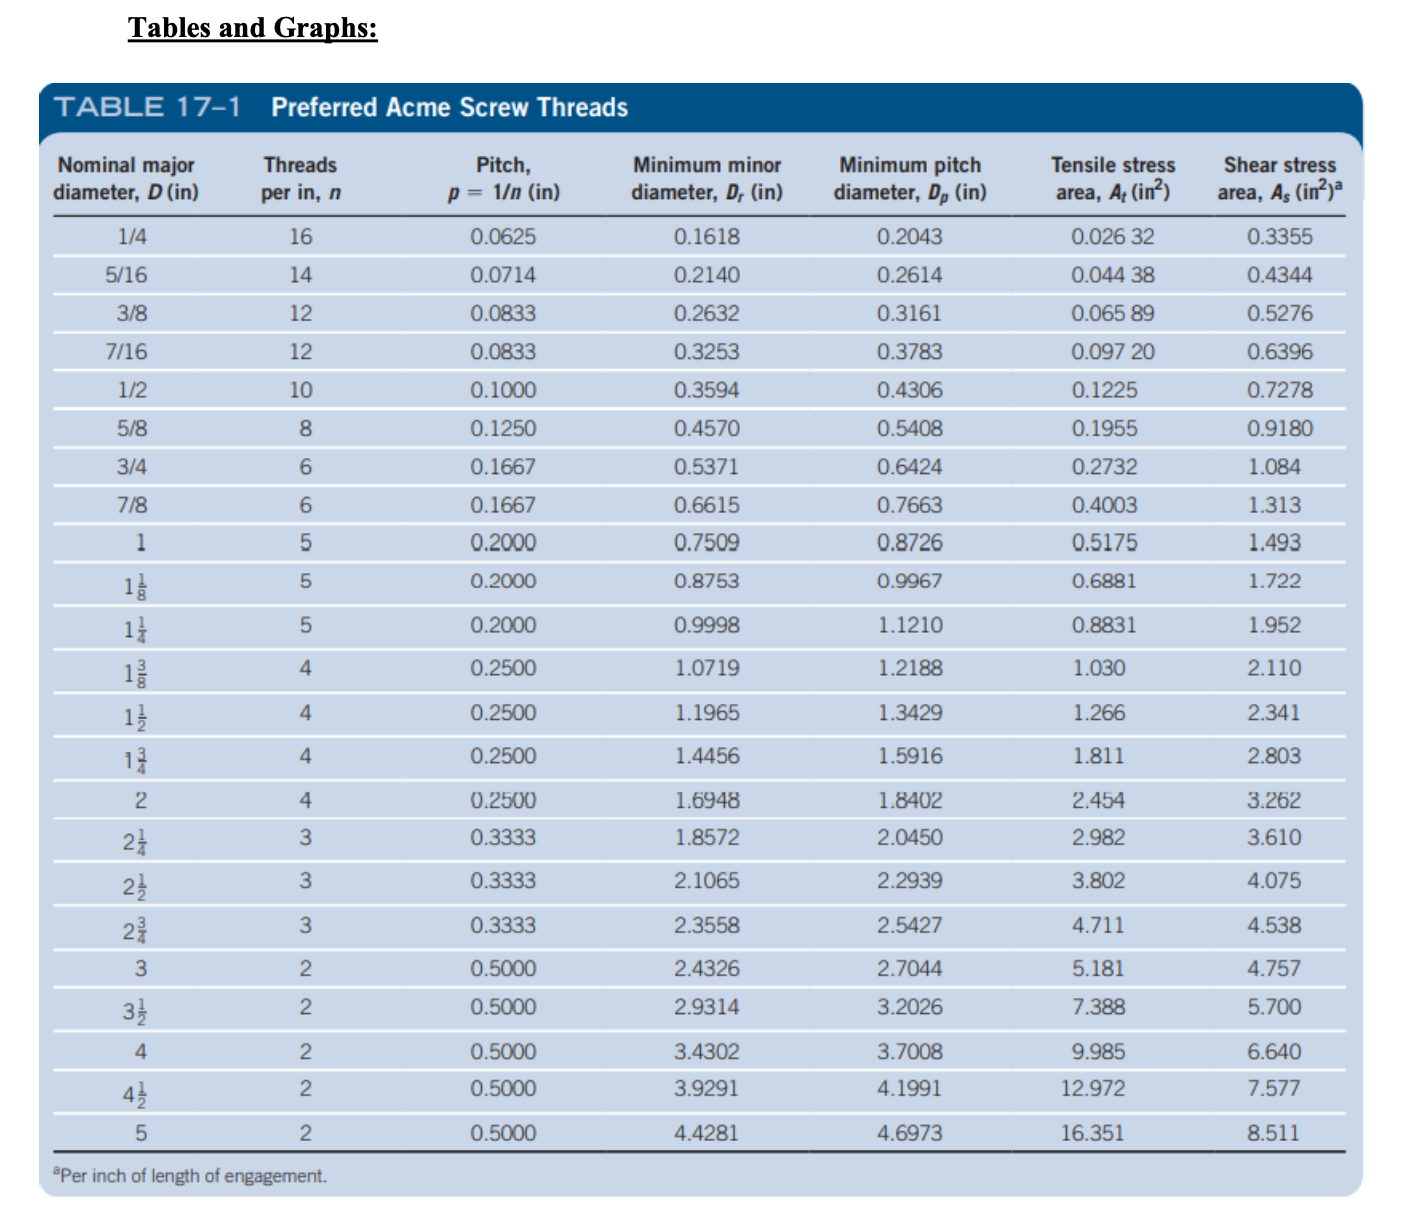Click the threads per inch value '16'
1412x1218 pixels.
[301, 237]
